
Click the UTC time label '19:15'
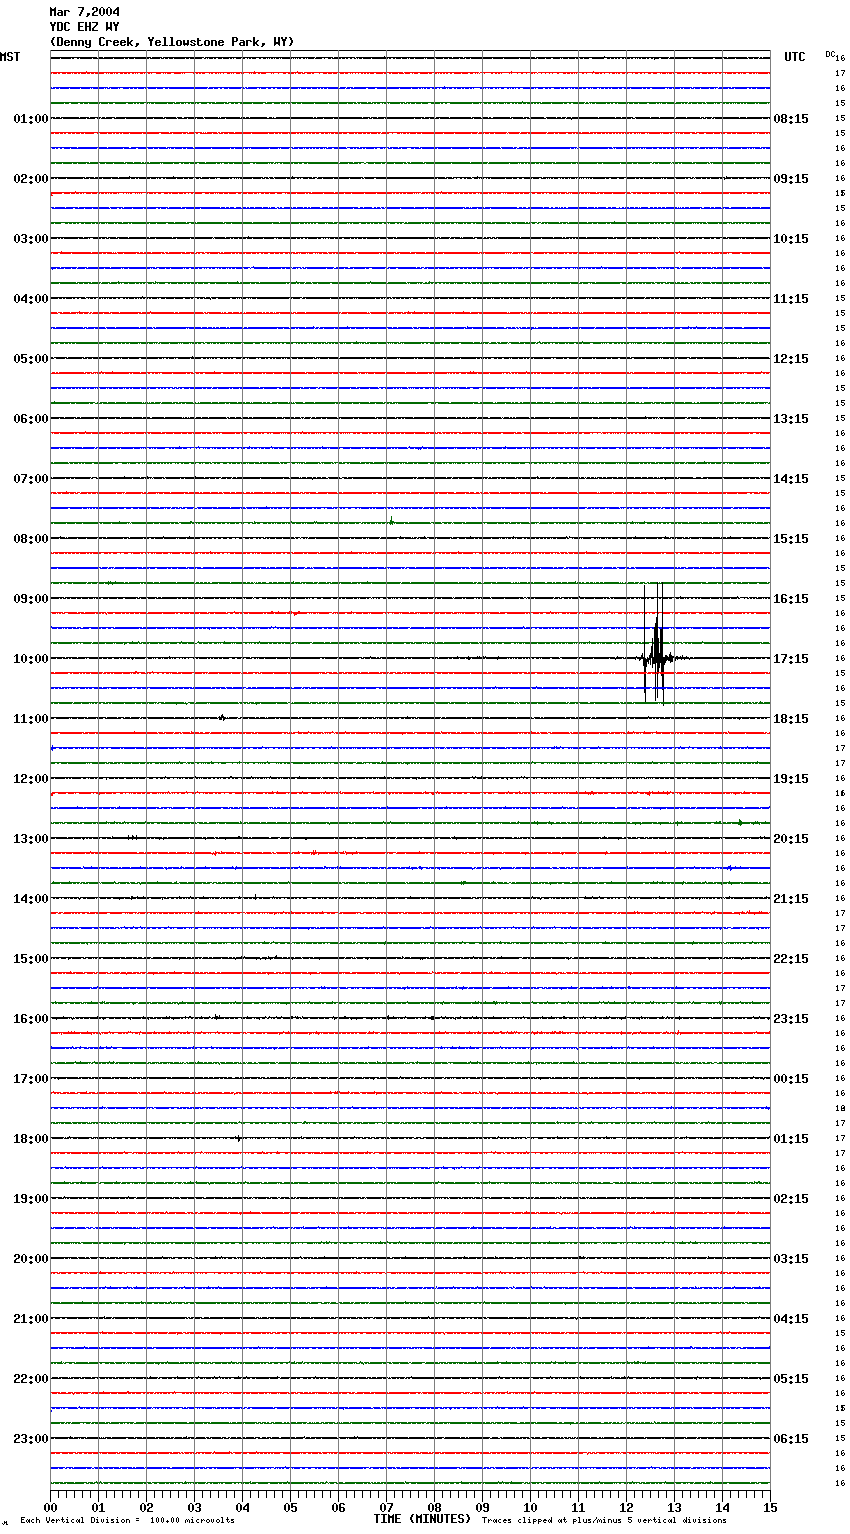[x=791, y=779]
